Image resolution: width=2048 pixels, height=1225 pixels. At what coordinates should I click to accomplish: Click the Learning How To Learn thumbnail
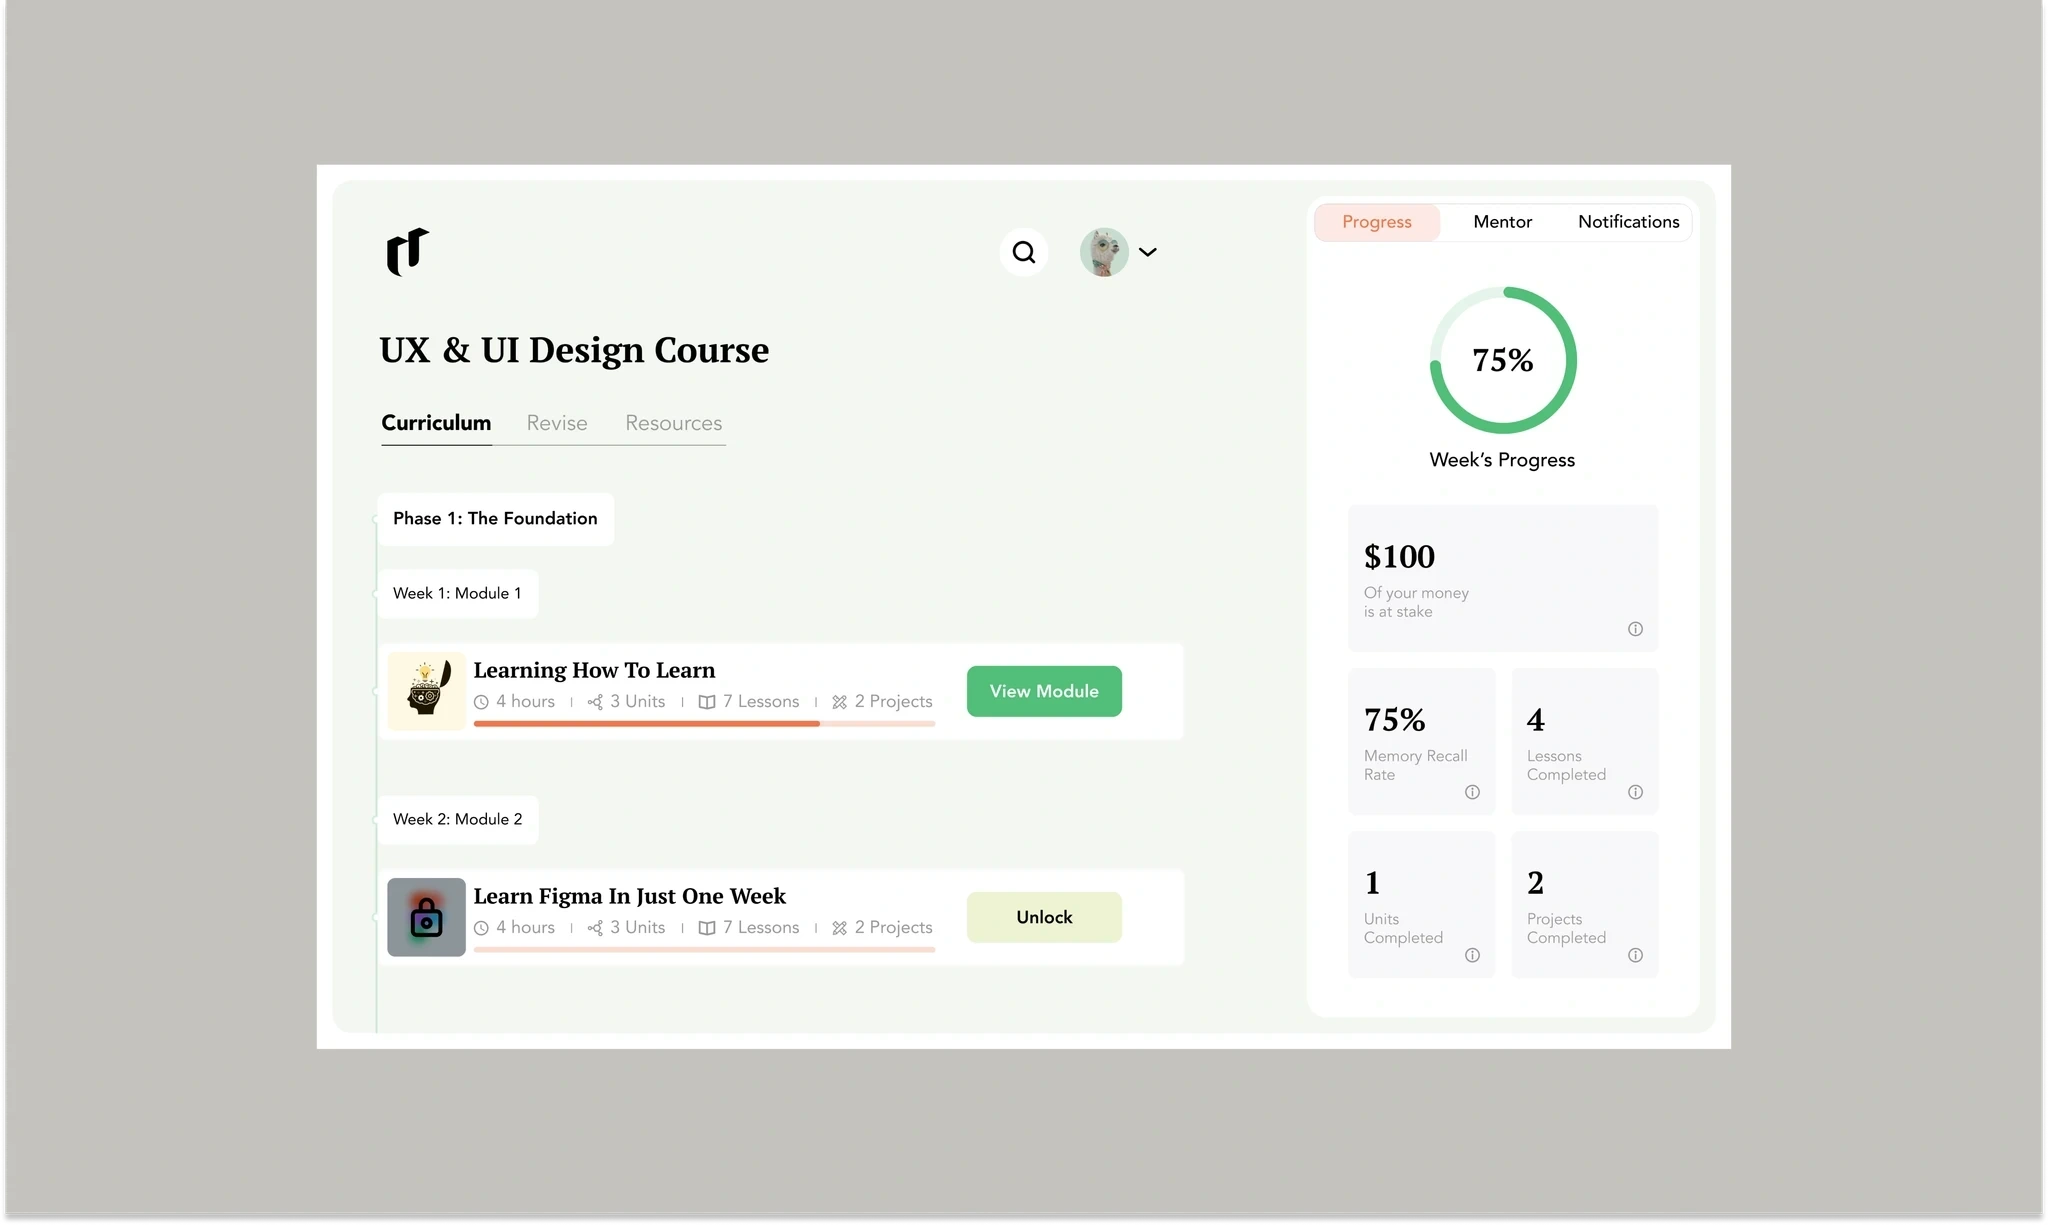(426, 691)
